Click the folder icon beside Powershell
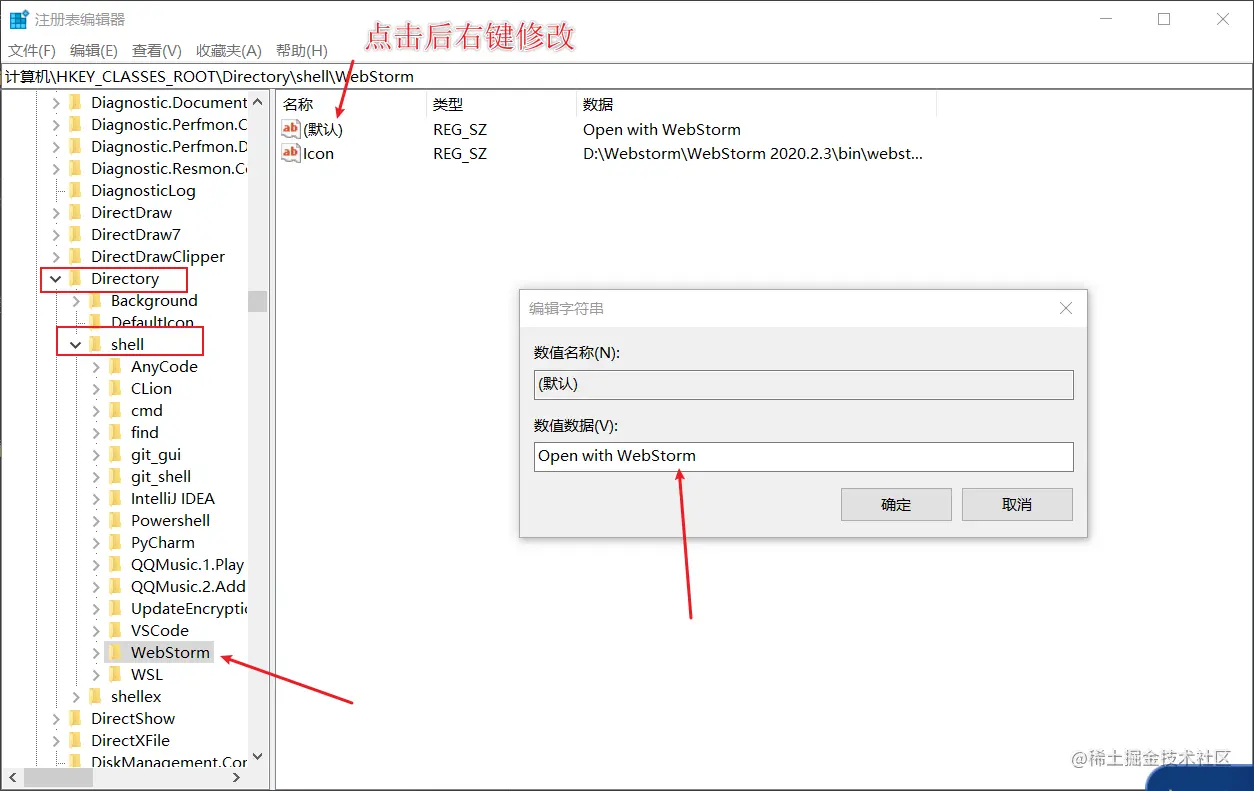The image size is (1254, 791). pyautogui.click(x=116, y=520)
